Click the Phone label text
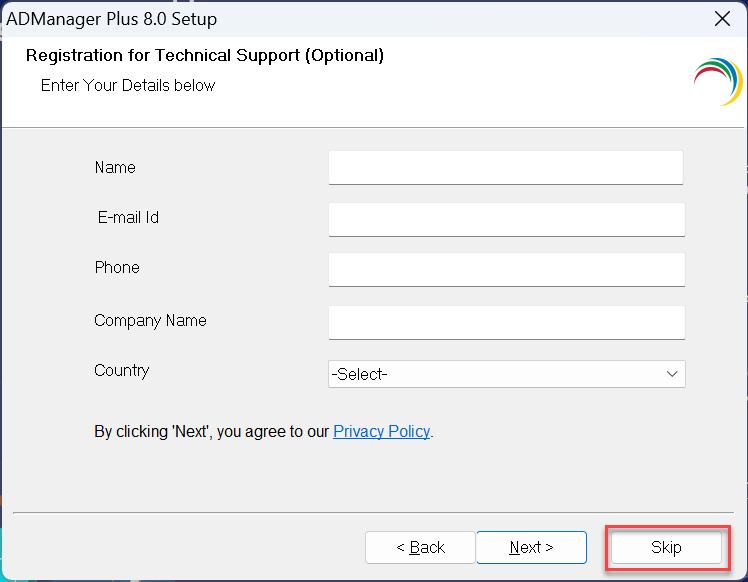748x582 pixels. point(117,268)
